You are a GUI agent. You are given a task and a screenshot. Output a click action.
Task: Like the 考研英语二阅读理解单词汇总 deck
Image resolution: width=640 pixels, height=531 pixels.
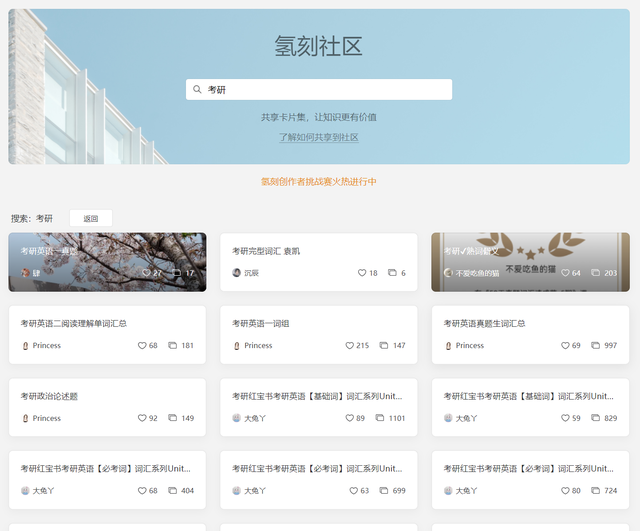142,346
